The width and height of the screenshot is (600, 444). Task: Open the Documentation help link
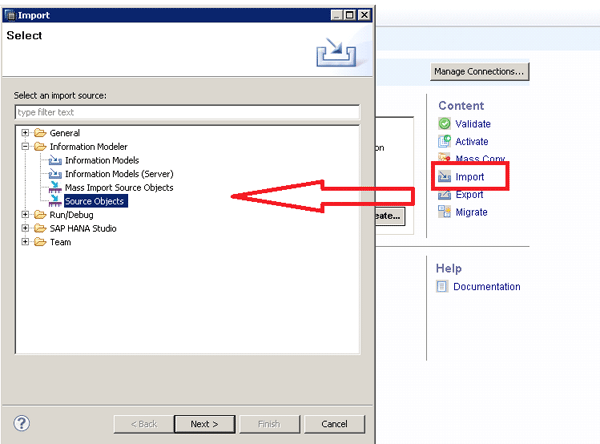(x=487, y=287)
